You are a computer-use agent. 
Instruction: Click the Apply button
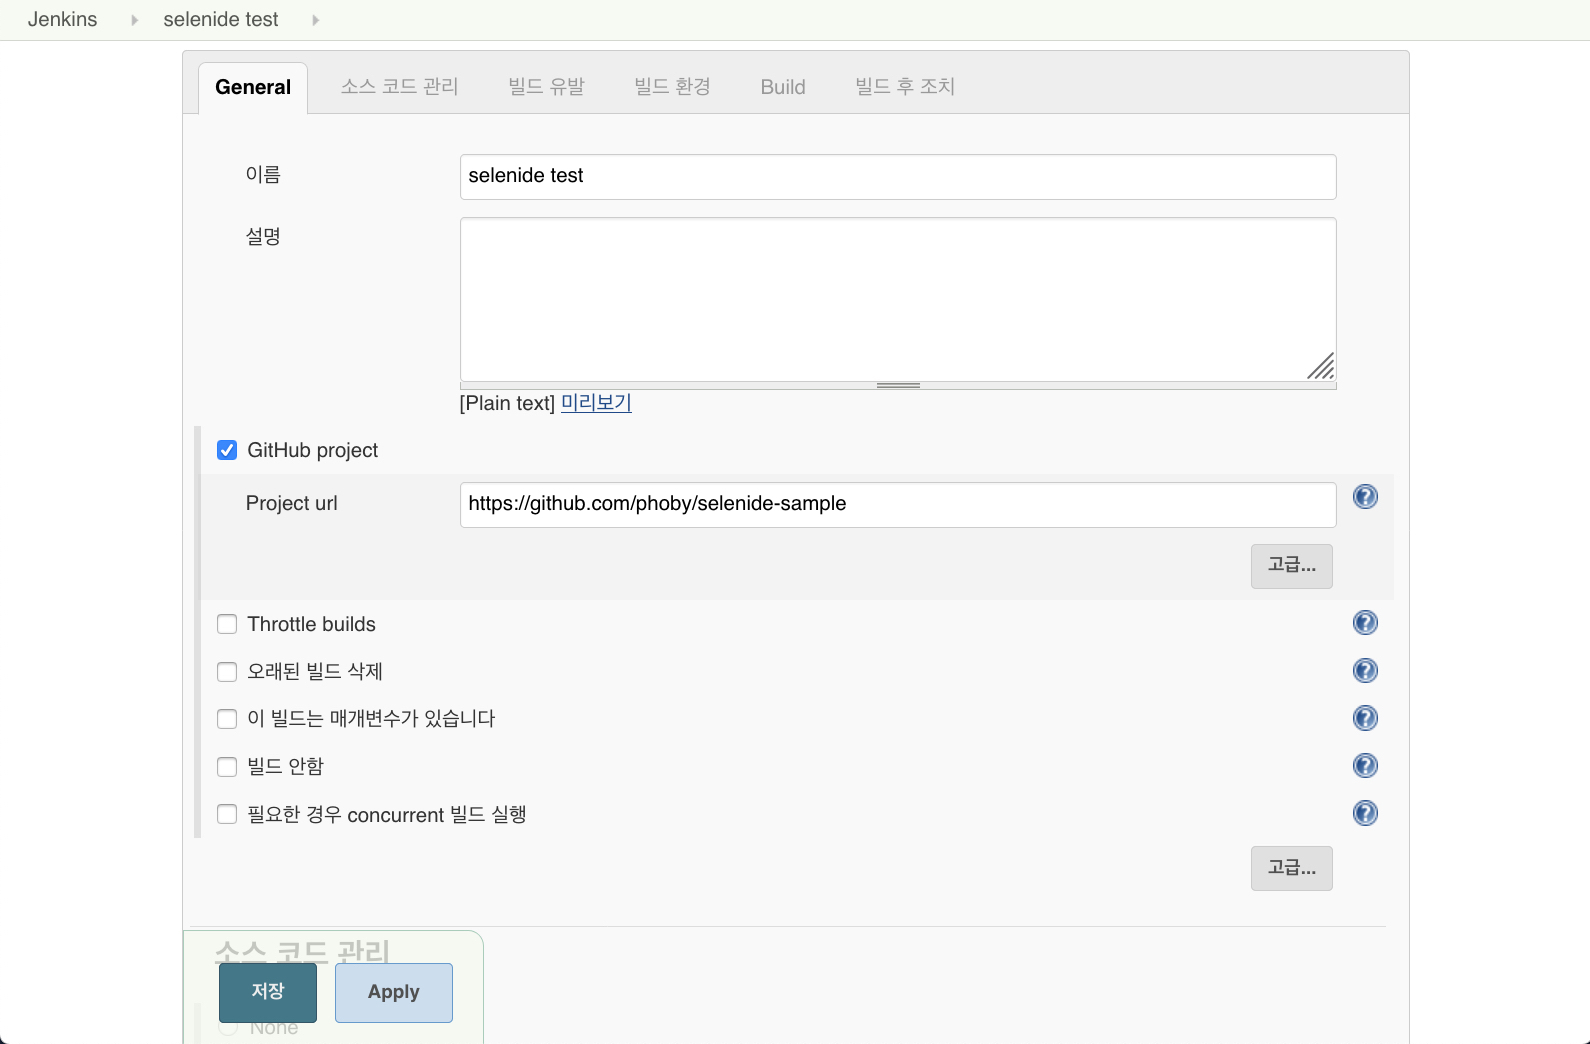(394, 992)
